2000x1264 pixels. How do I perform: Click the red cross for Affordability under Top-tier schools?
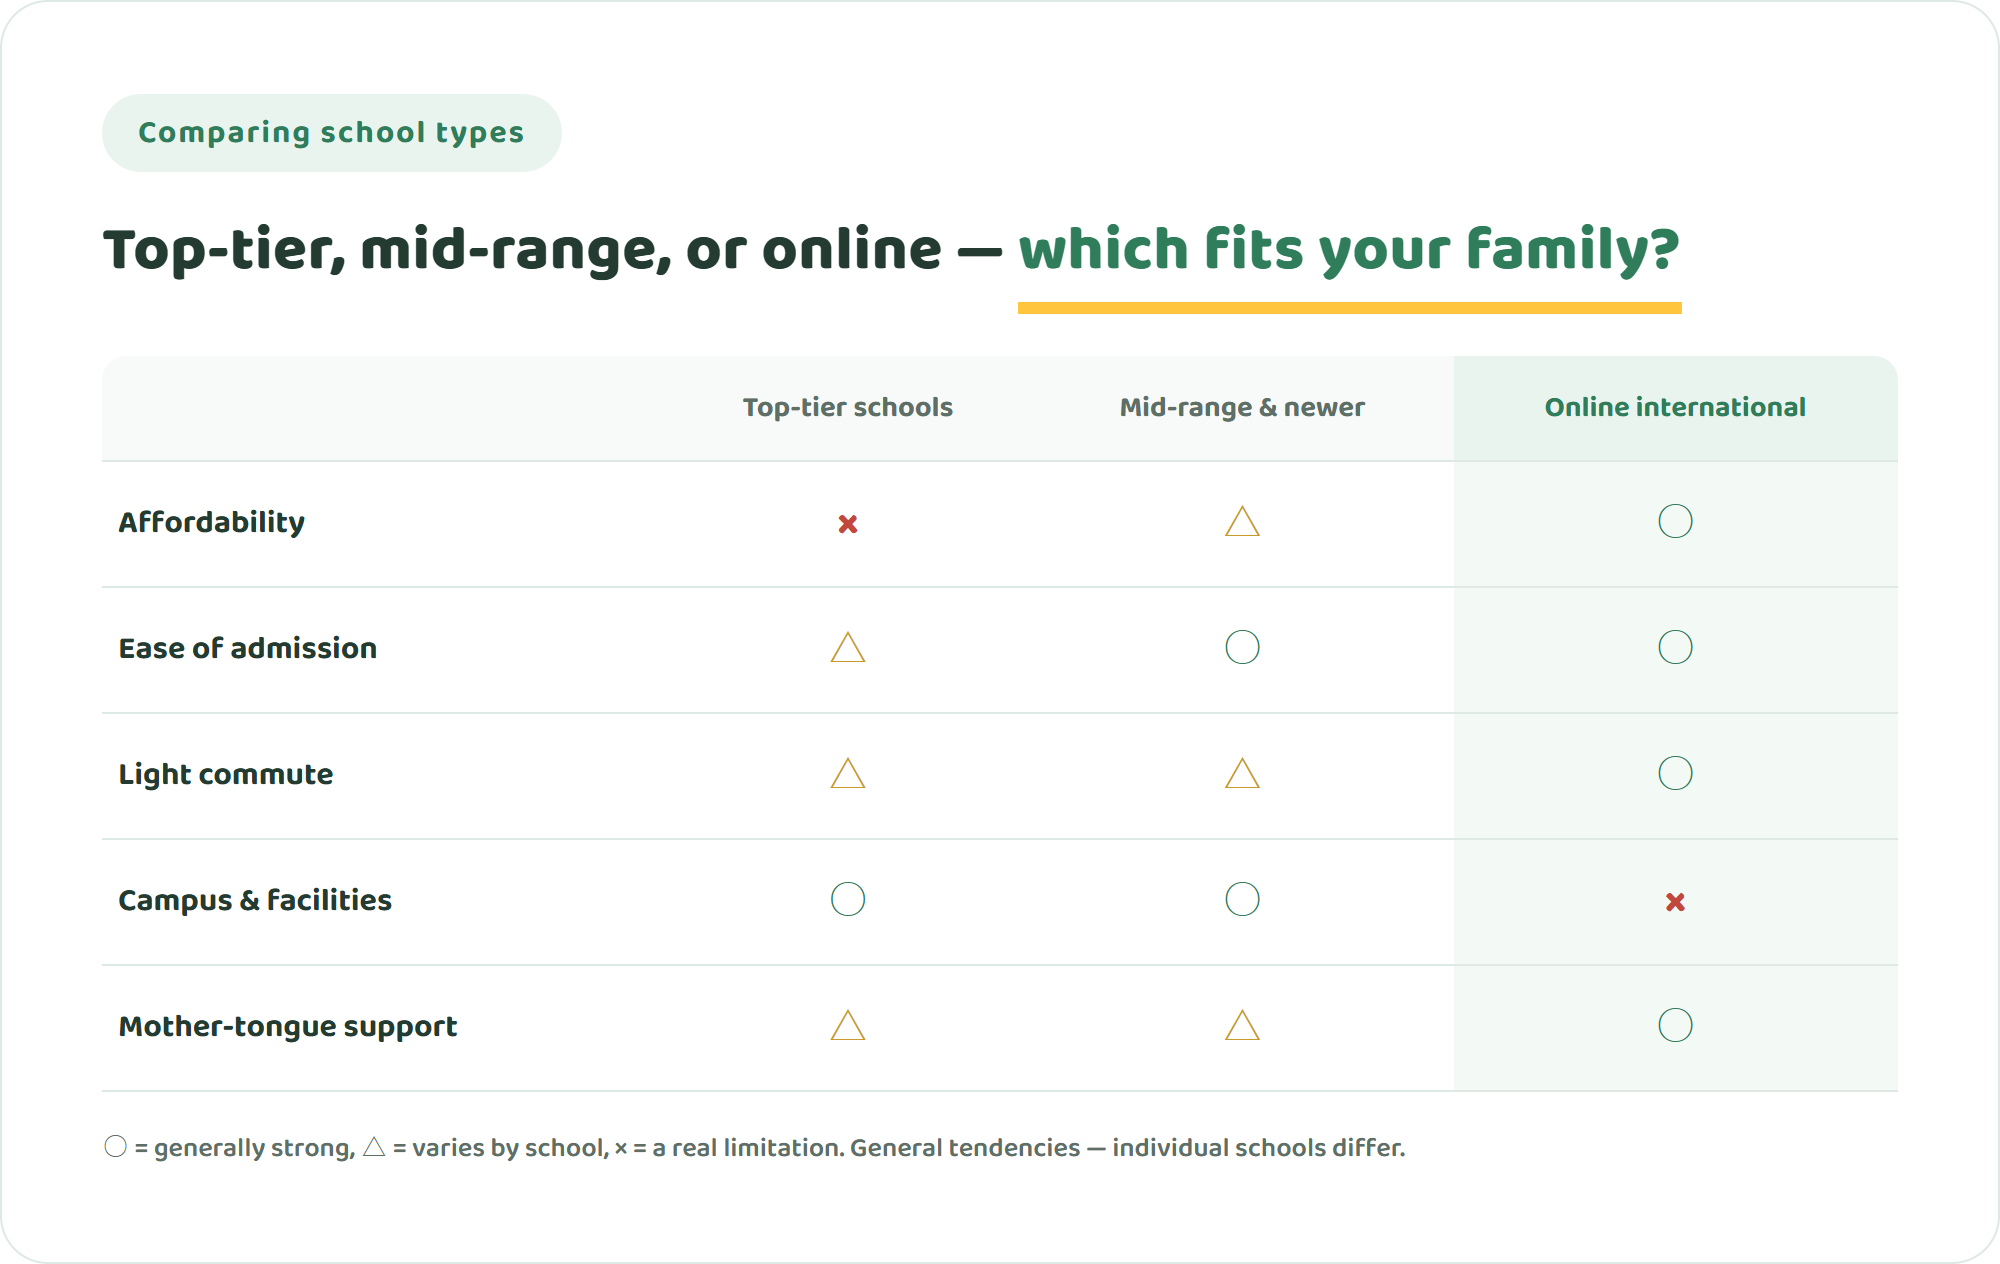click(848, 524)
